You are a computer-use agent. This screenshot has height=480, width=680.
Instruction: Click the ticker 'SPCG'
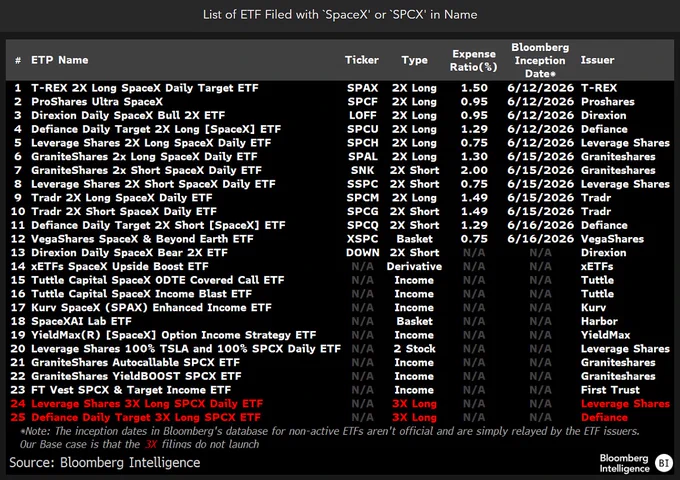click(x=362, y=212)
